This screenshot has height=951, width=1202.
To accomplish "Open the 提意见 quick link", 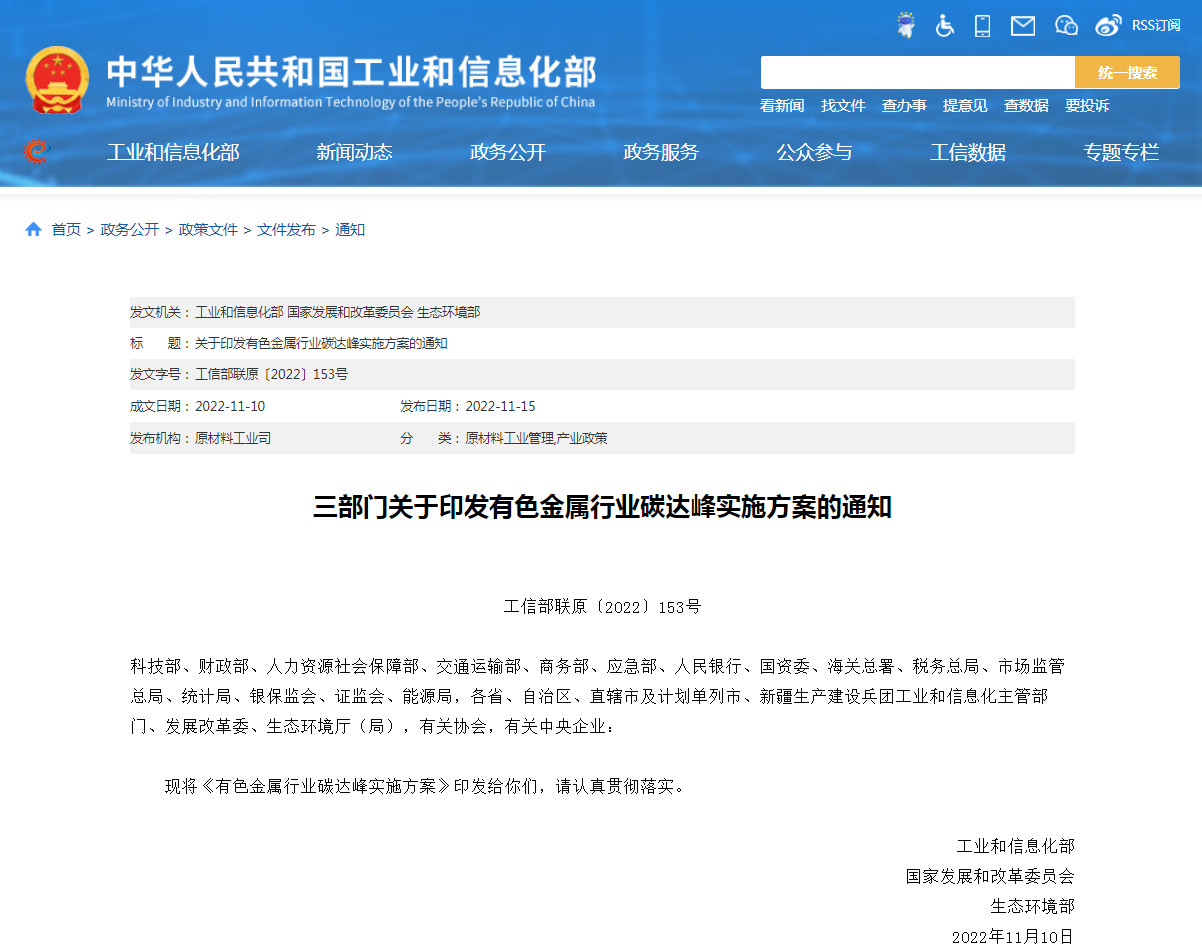I will coord(965,105).
